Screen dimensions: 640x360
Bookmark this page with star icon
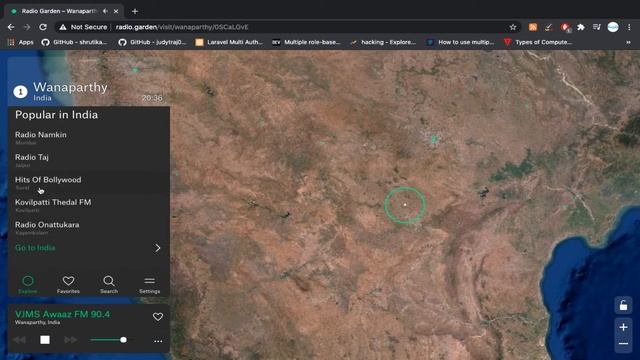point(513,27)
